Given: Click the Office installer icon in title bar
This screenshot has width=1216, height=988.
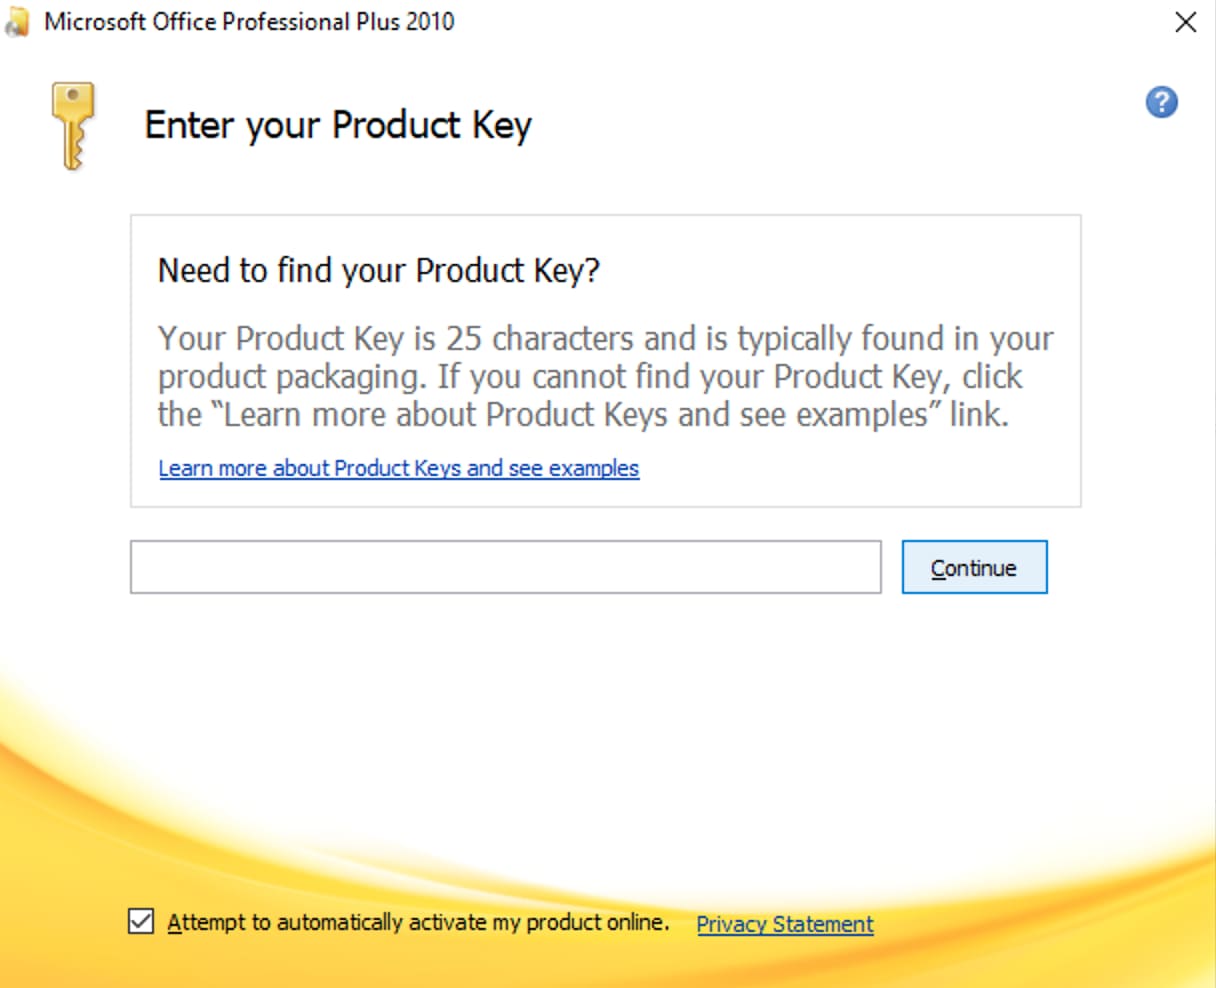Looking at the screenshot, I should [x=17, y=23].
